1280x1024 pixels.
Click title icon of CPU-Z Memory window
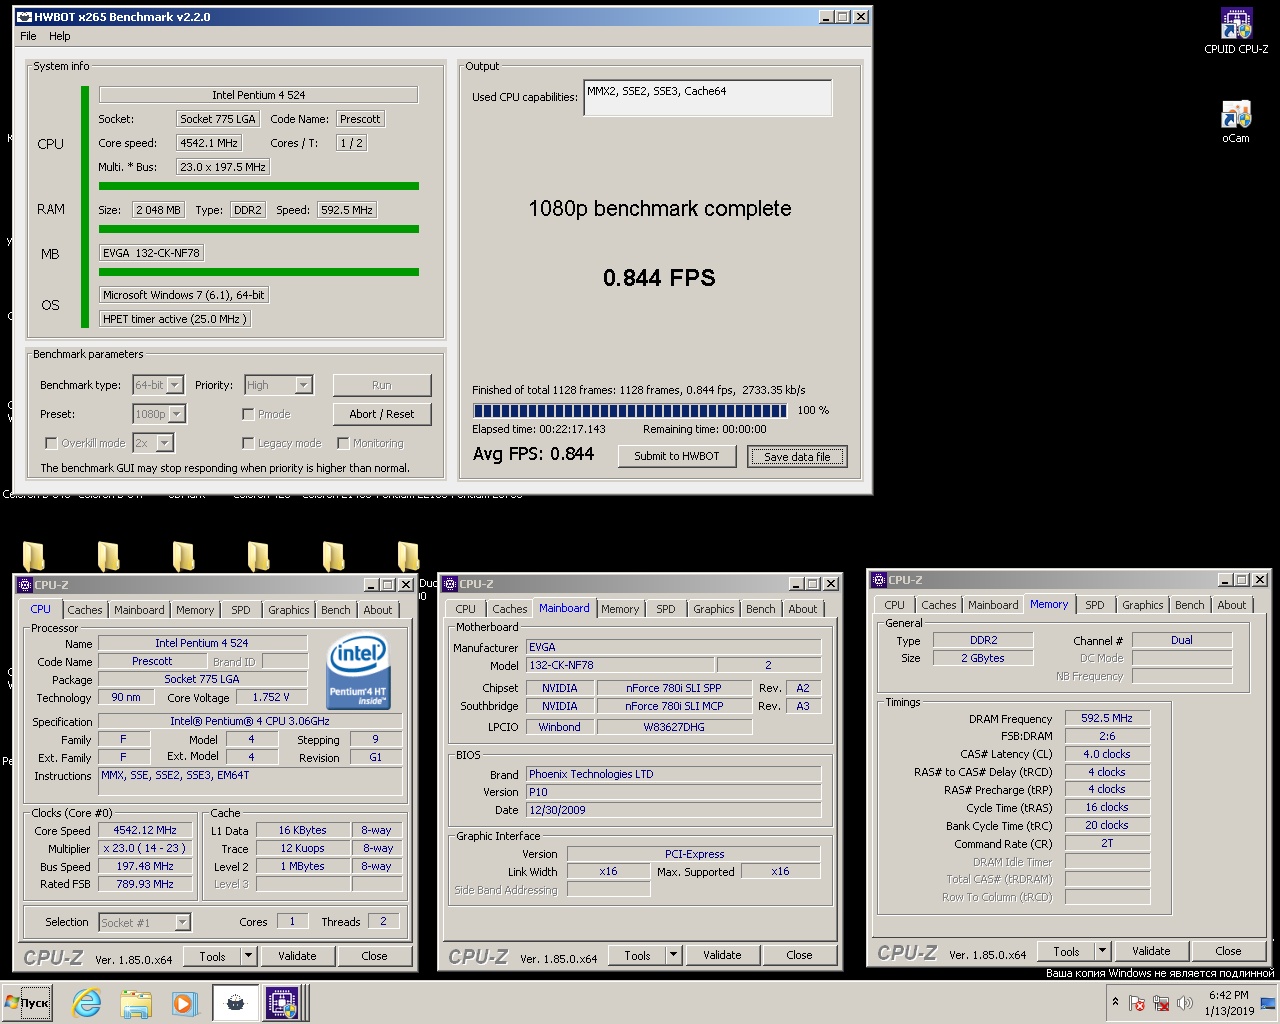click(x=879, y=580)
